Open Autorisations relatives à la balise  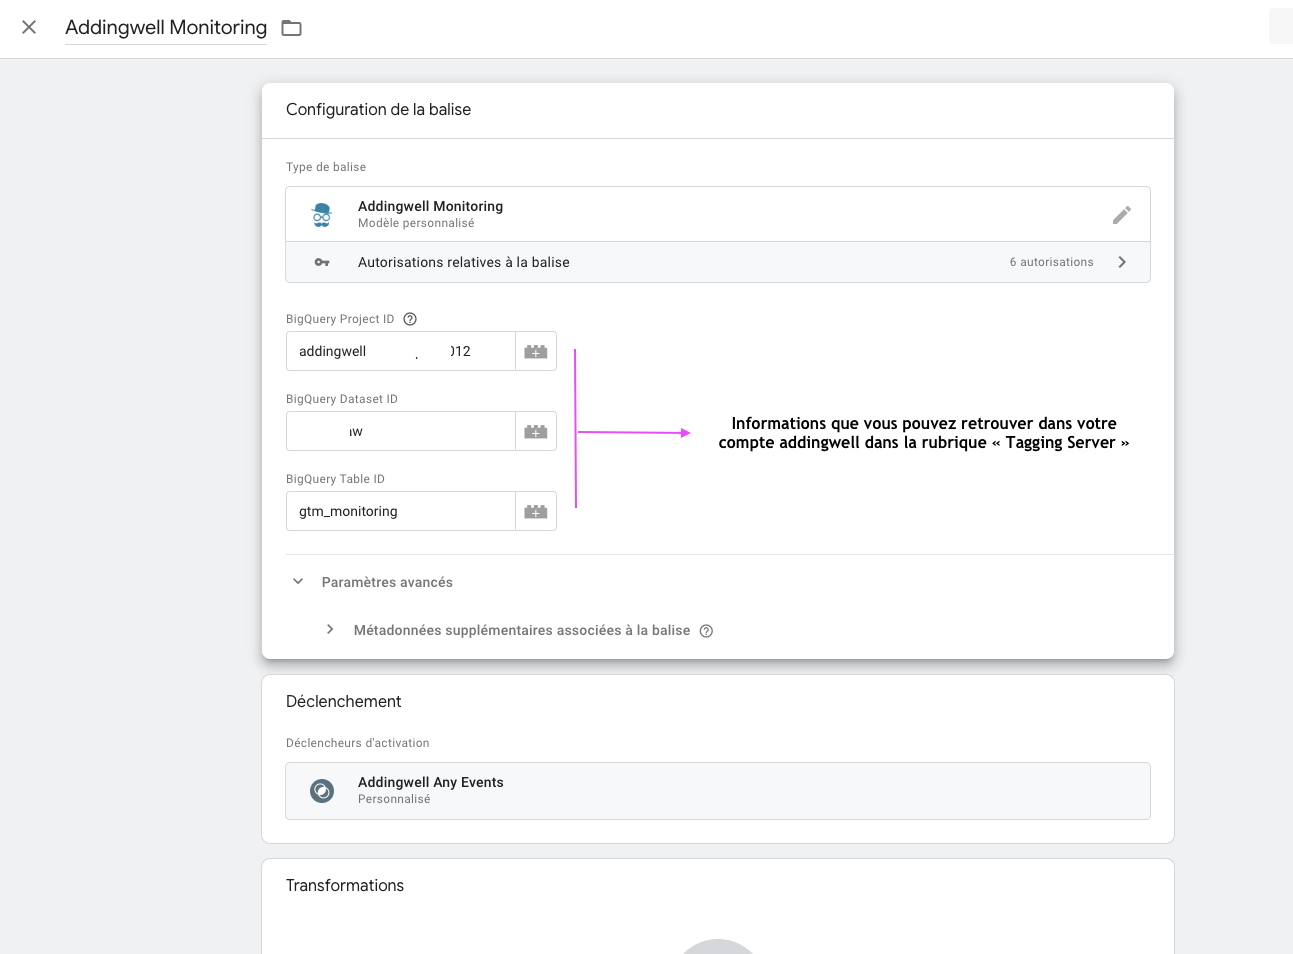click(x=718, y=262)
